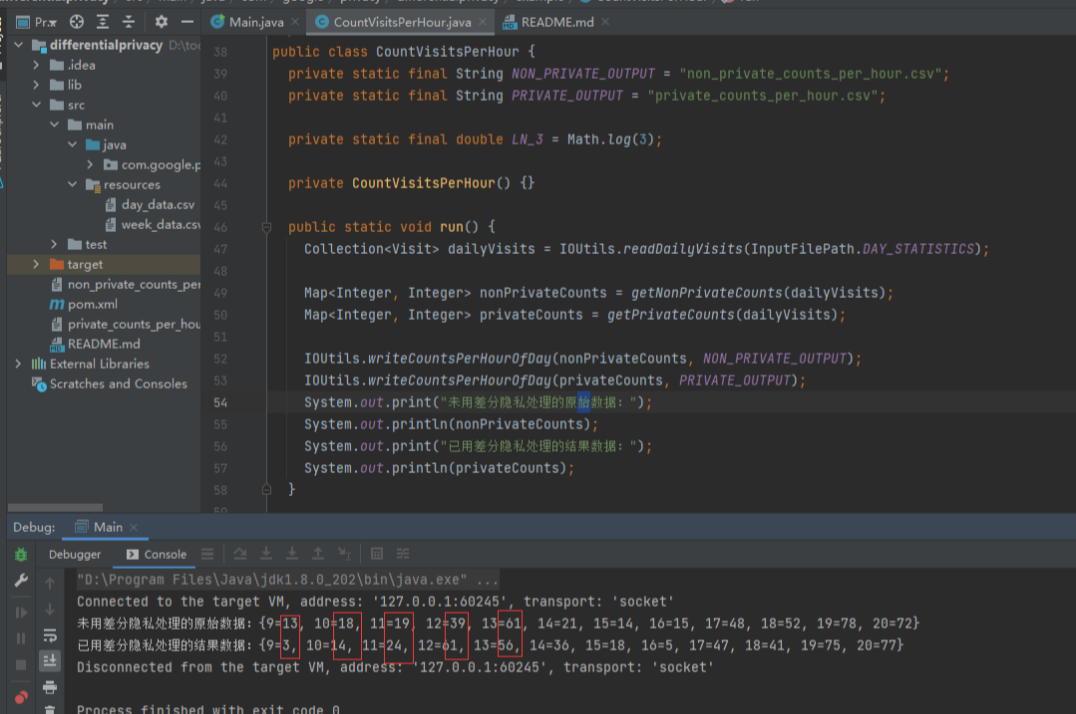Image resolution: width=1076 pixels, height=714 pixels.
Task: Click the Collapse All icon in Project panel
Action: (129, 22)
